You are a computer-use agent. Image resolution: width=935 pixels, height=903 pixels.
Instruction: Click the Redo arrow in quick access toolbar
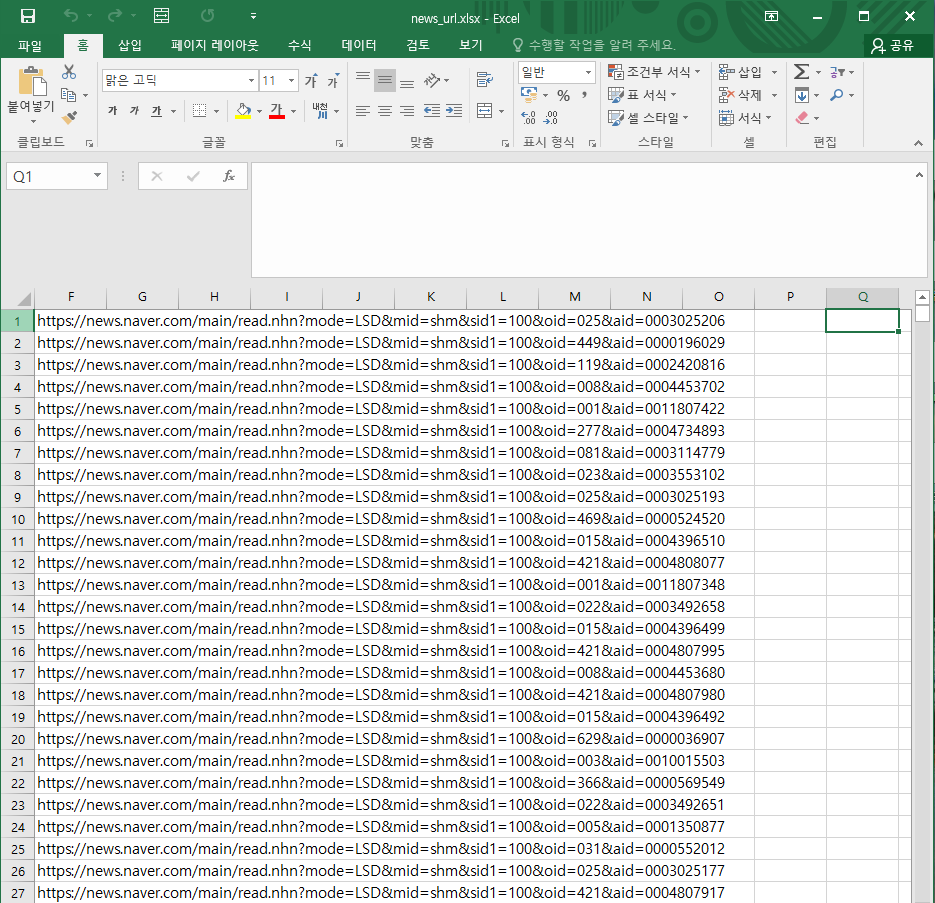pos(114,16)
